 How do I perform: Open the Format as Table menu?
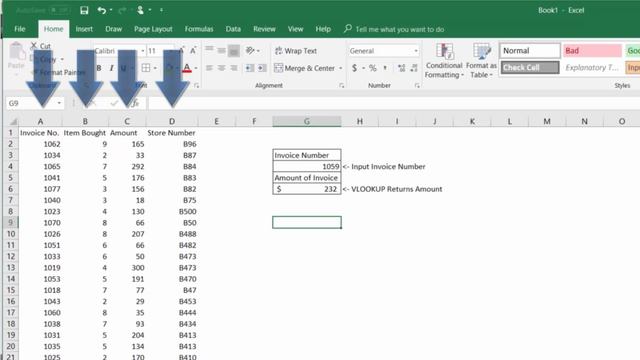tap(481, 60)
